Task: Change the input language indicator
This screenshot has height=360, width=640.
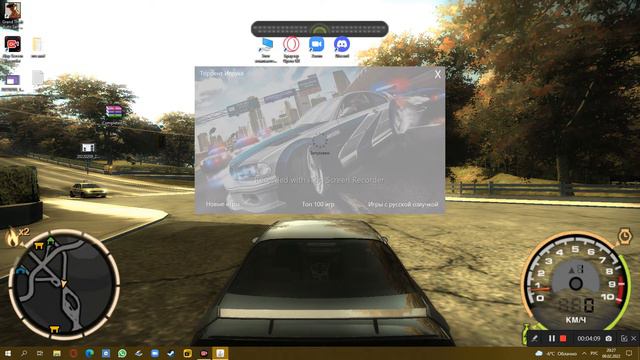Action: click(x=594, y=353)
